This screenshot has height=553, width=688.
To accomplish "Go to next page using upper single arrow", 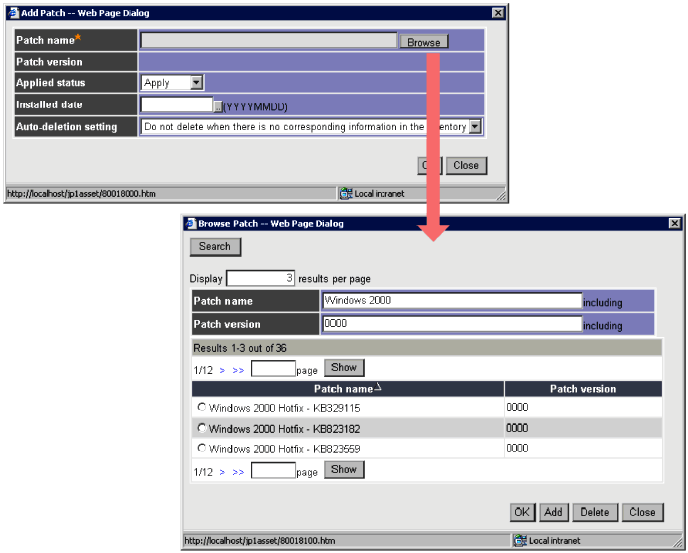I will pos(222,370).
